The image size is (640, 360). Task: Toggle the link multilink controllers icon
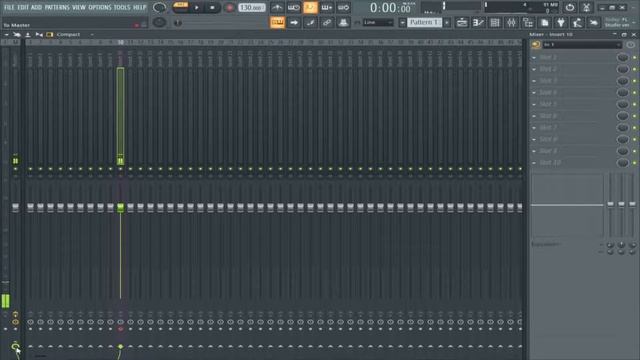point(327,22)
